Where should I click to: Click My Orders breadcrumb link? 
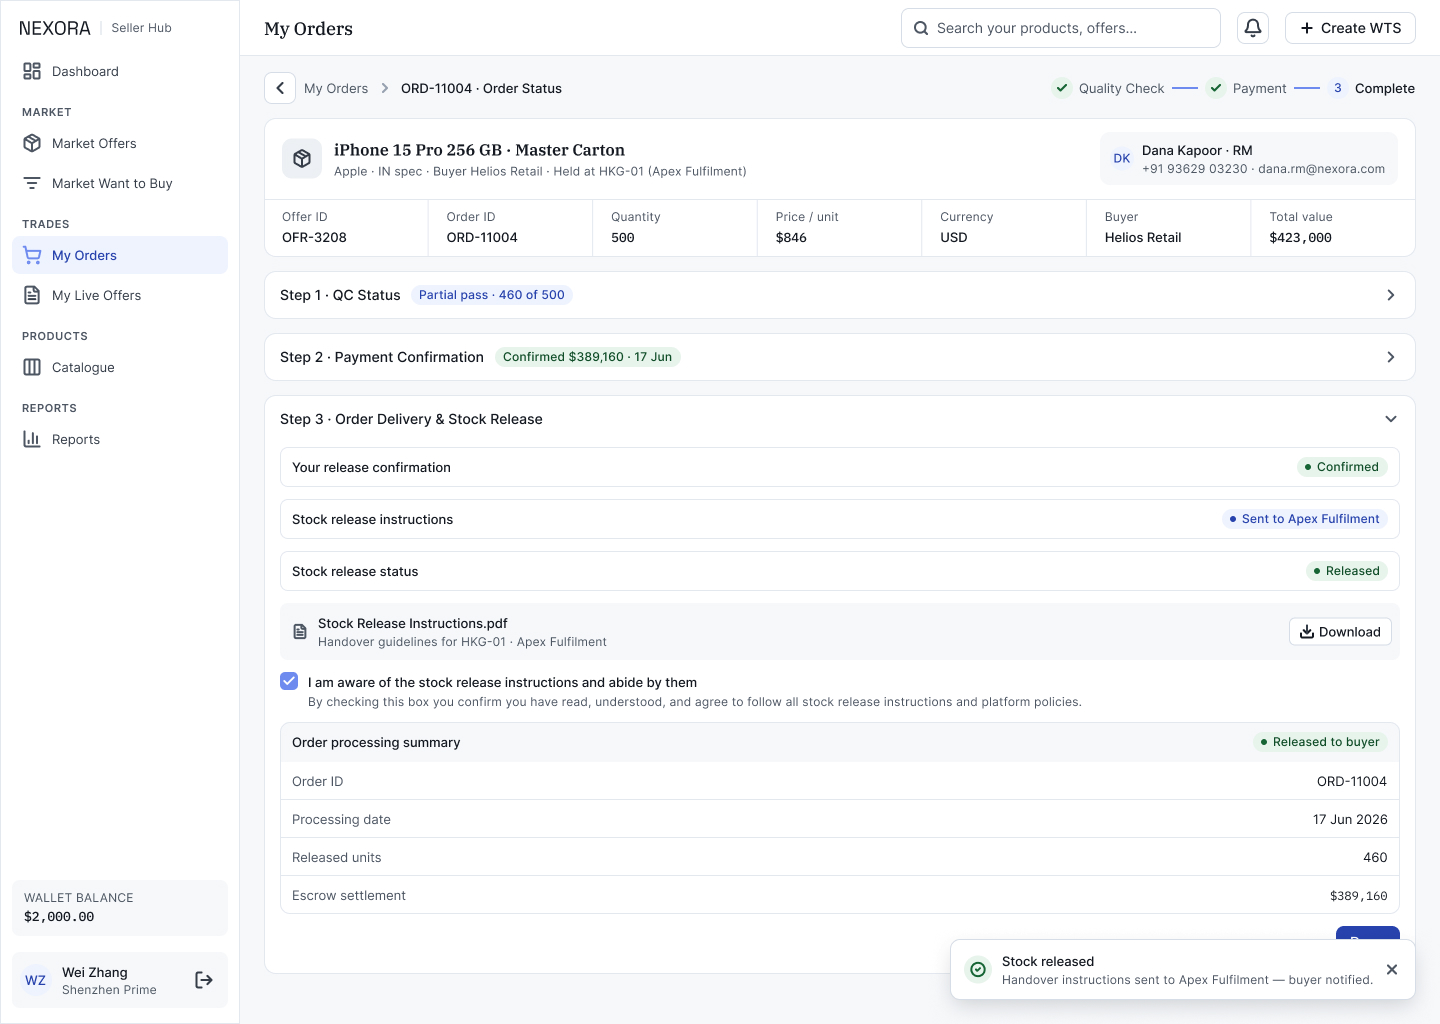[336, 88]
